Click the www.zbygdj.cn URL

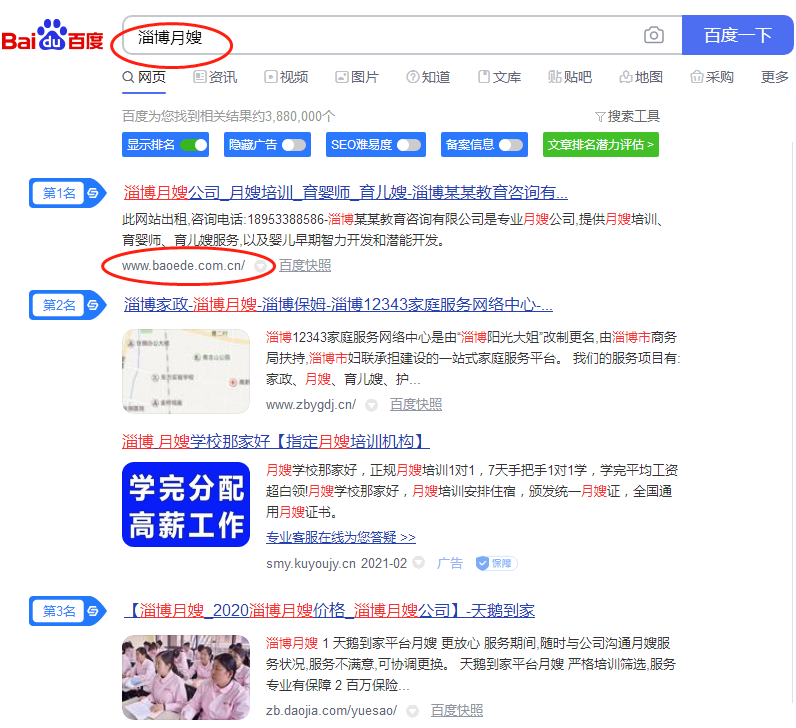311,405
